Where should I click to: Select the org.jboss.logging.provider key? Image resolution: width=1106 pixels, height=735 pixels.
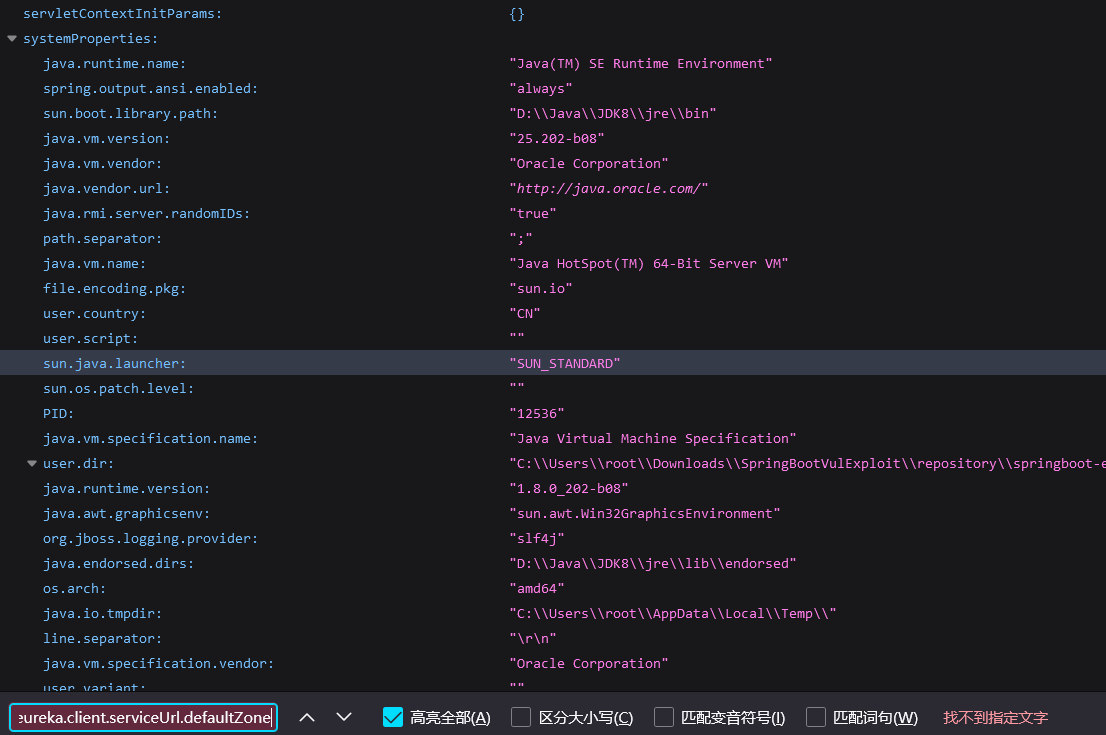[x=150, y=538]
